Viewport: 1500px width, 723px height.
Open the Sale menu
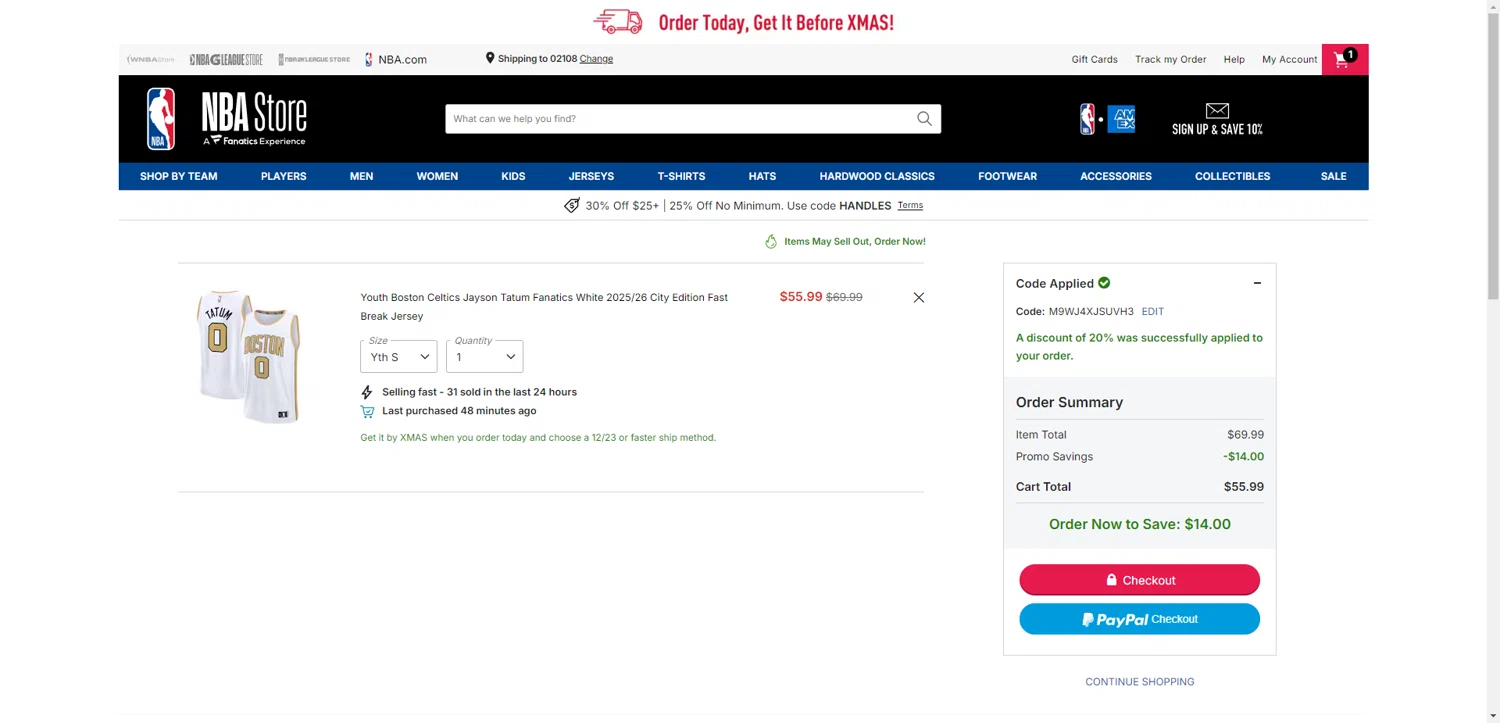coord(1333,176)
